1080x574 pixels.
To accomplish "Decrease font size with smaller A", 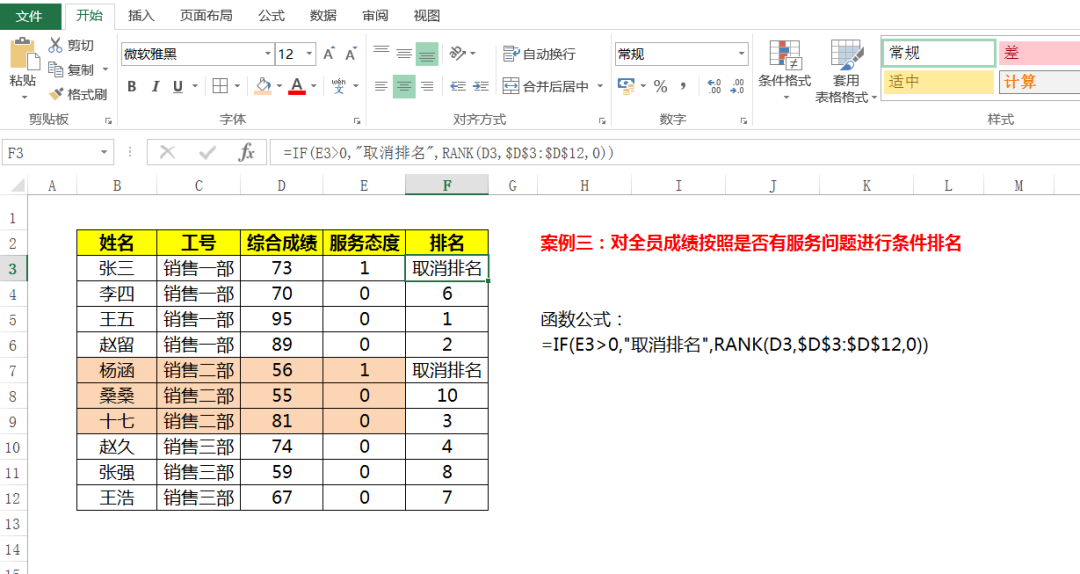I will tap(351, 54).
